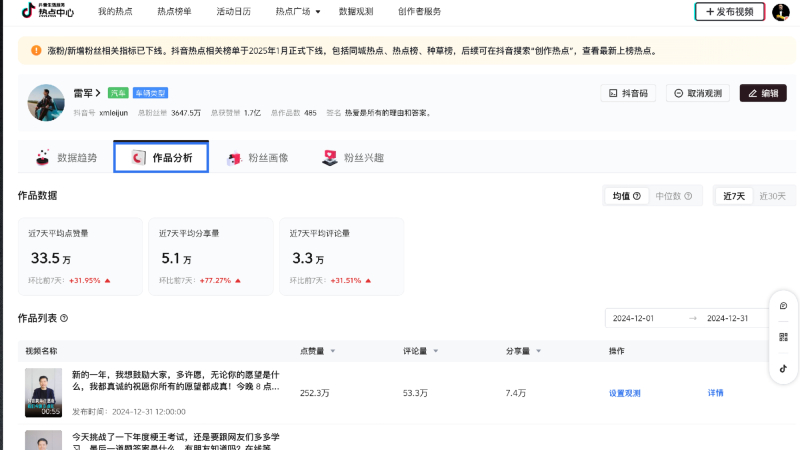This screenshot has height=450, width=800.
Task: Open the 今天挑战了一下年度梗王考试 video thumbnail
Action: point(43,440)
